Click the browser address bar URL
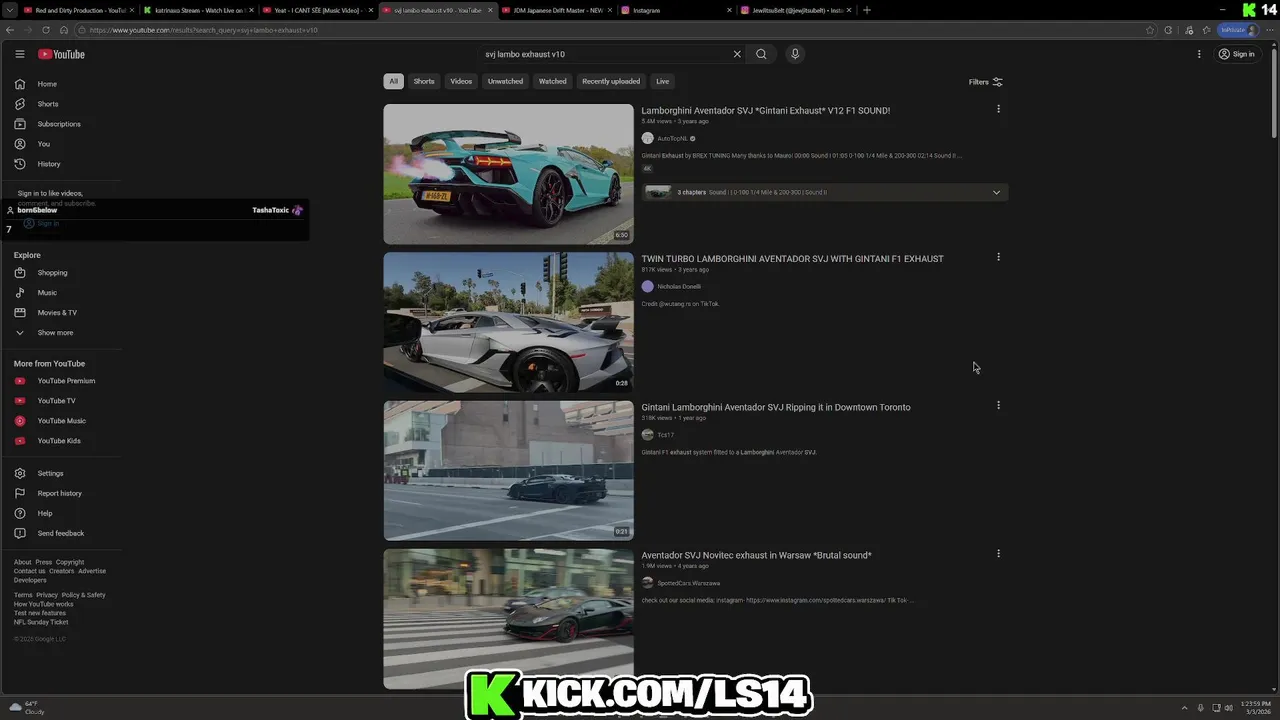Screen dimensions: 1280x720 click(203, 30)
